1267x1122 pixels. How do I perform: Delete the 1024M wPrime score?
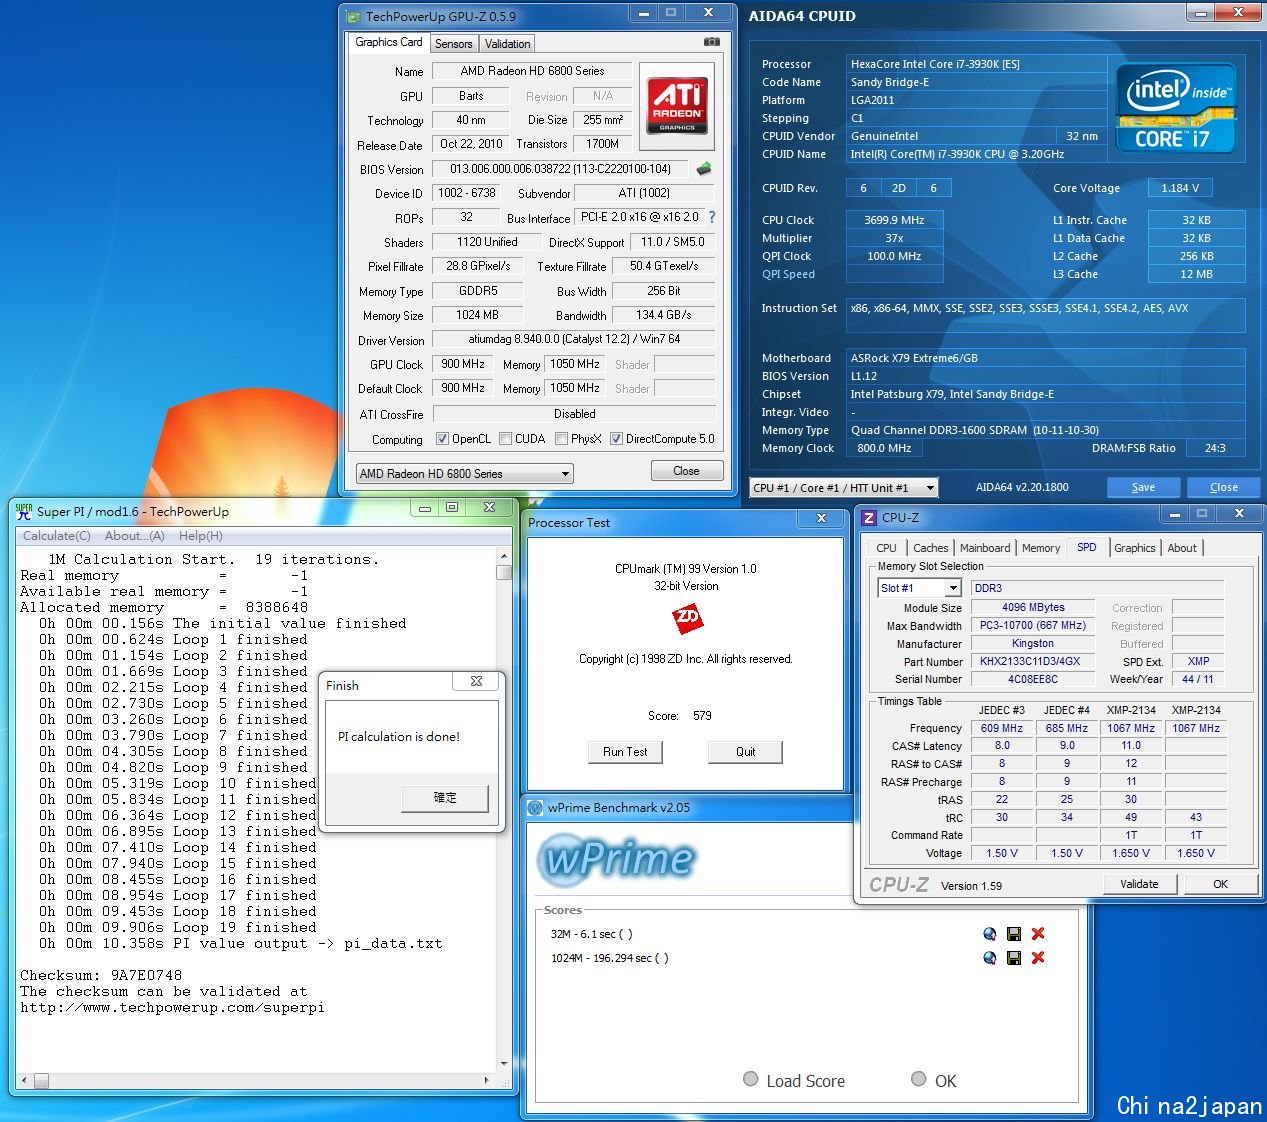1038,958
